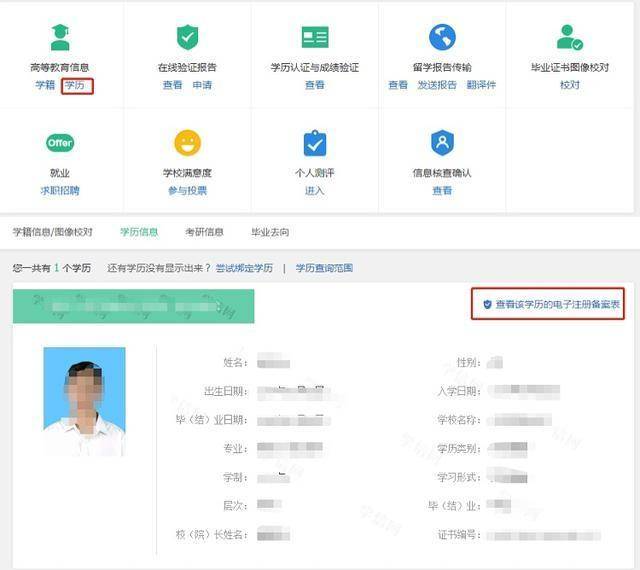
Task: Click the 毕业证书图像校对 person icon
Action: click(569, 38)
